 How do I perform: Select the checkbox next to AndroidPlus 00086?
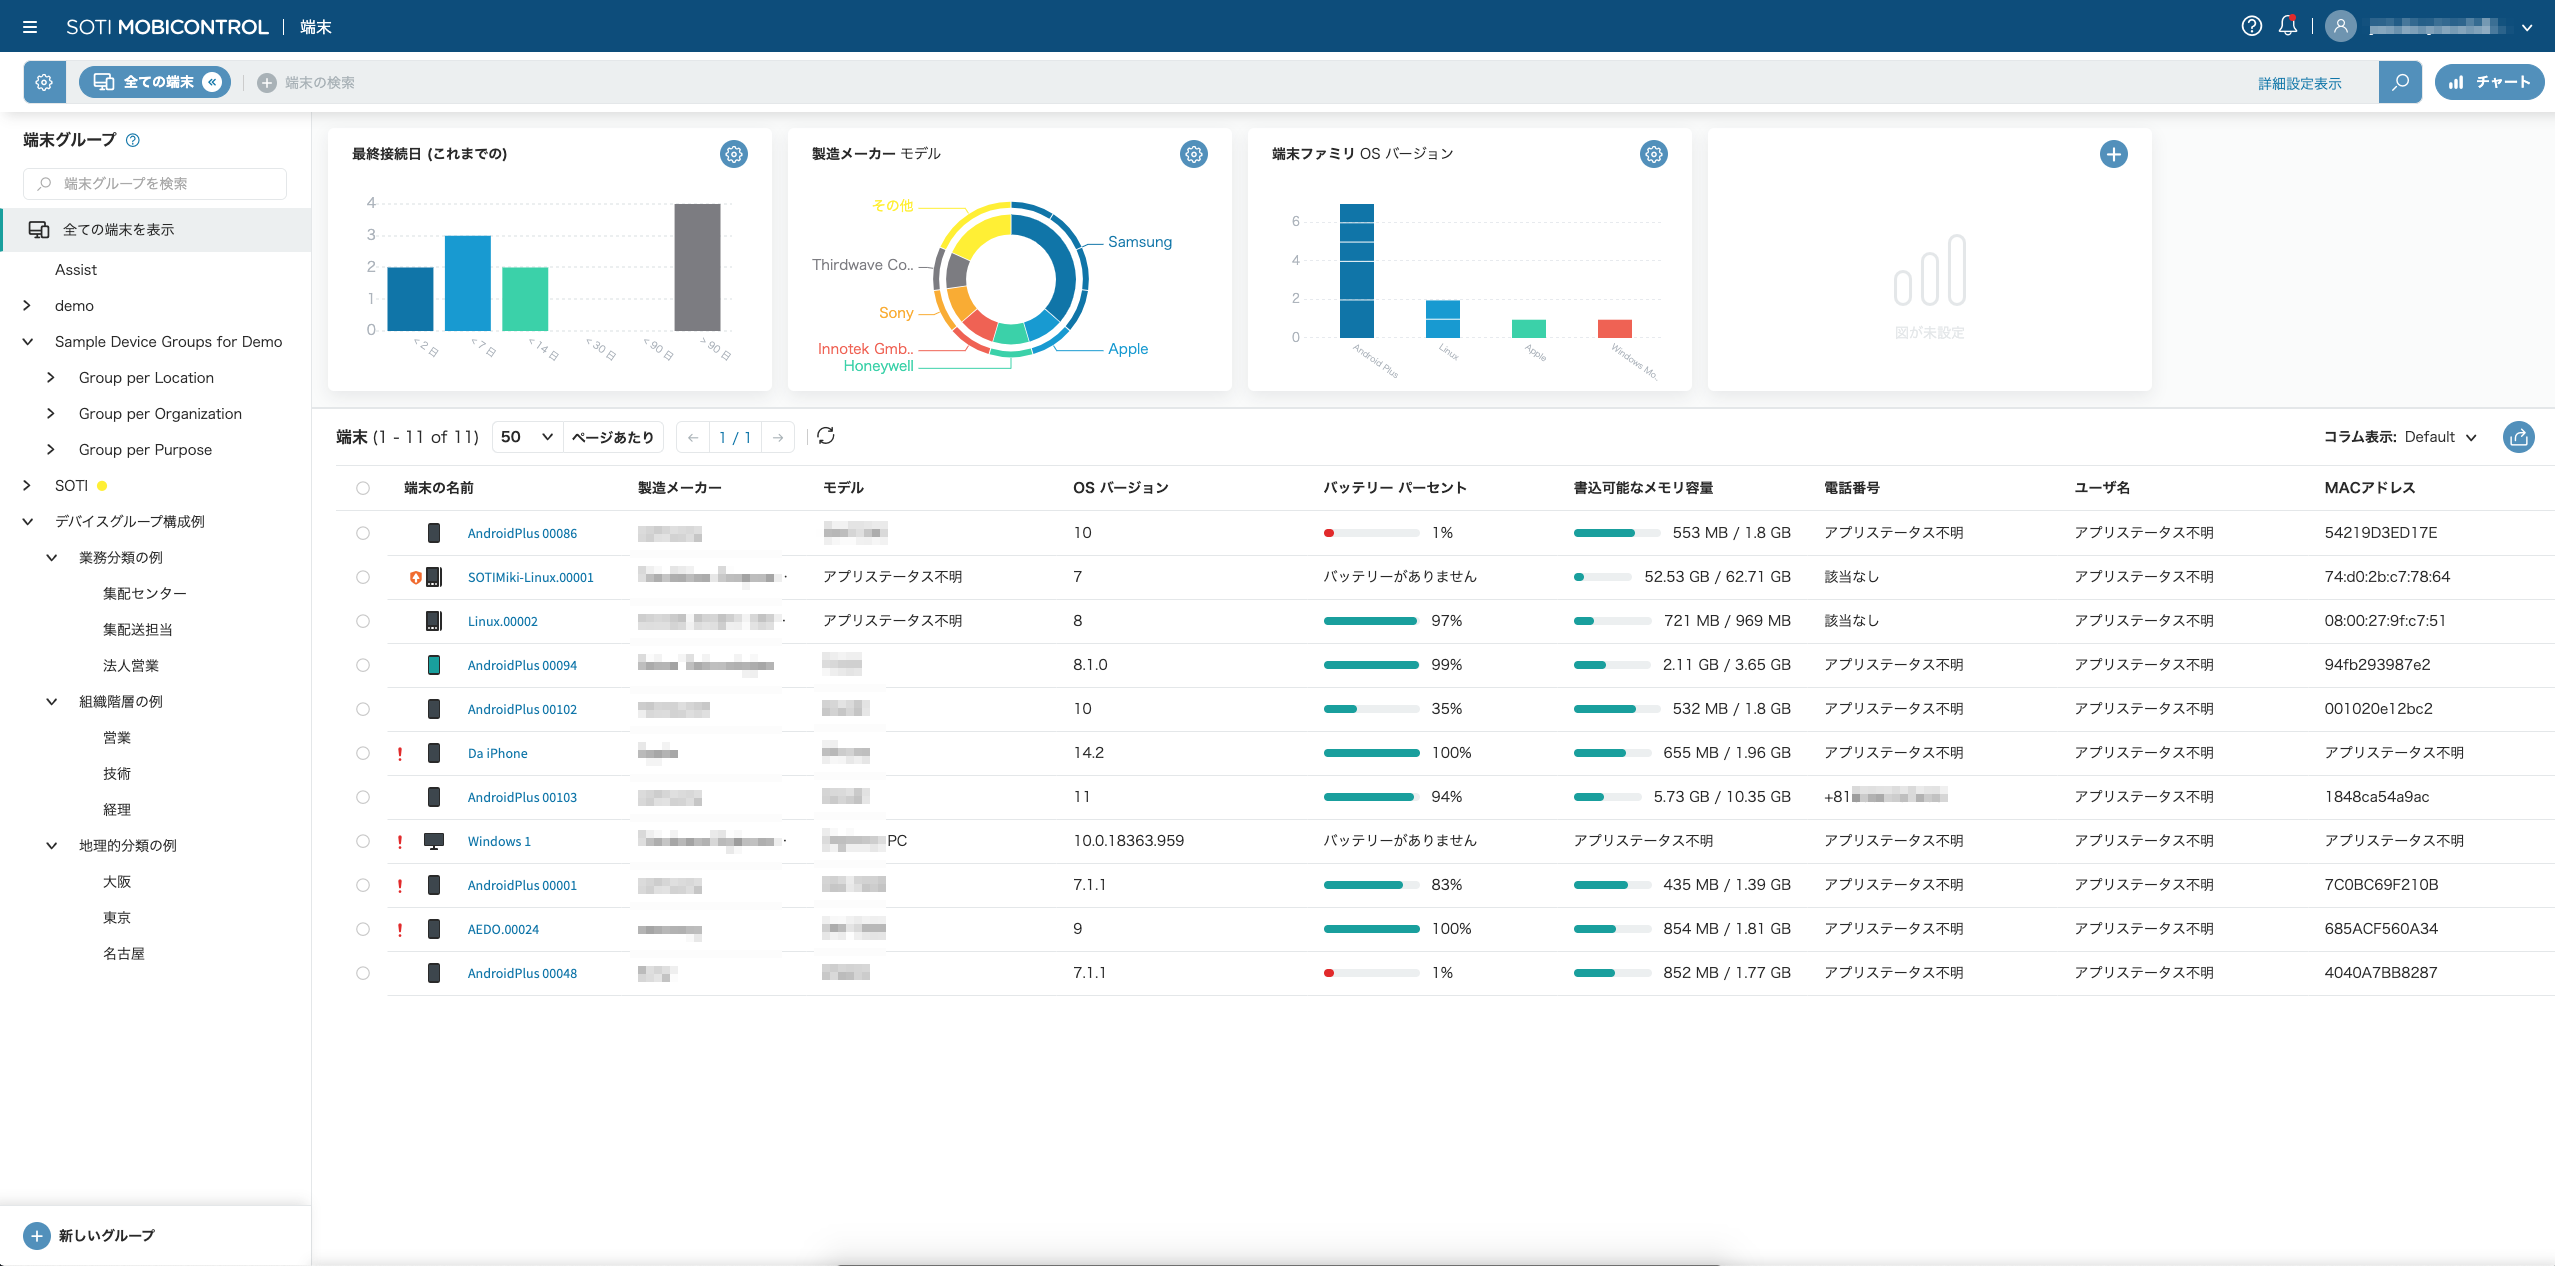[362, 531]
